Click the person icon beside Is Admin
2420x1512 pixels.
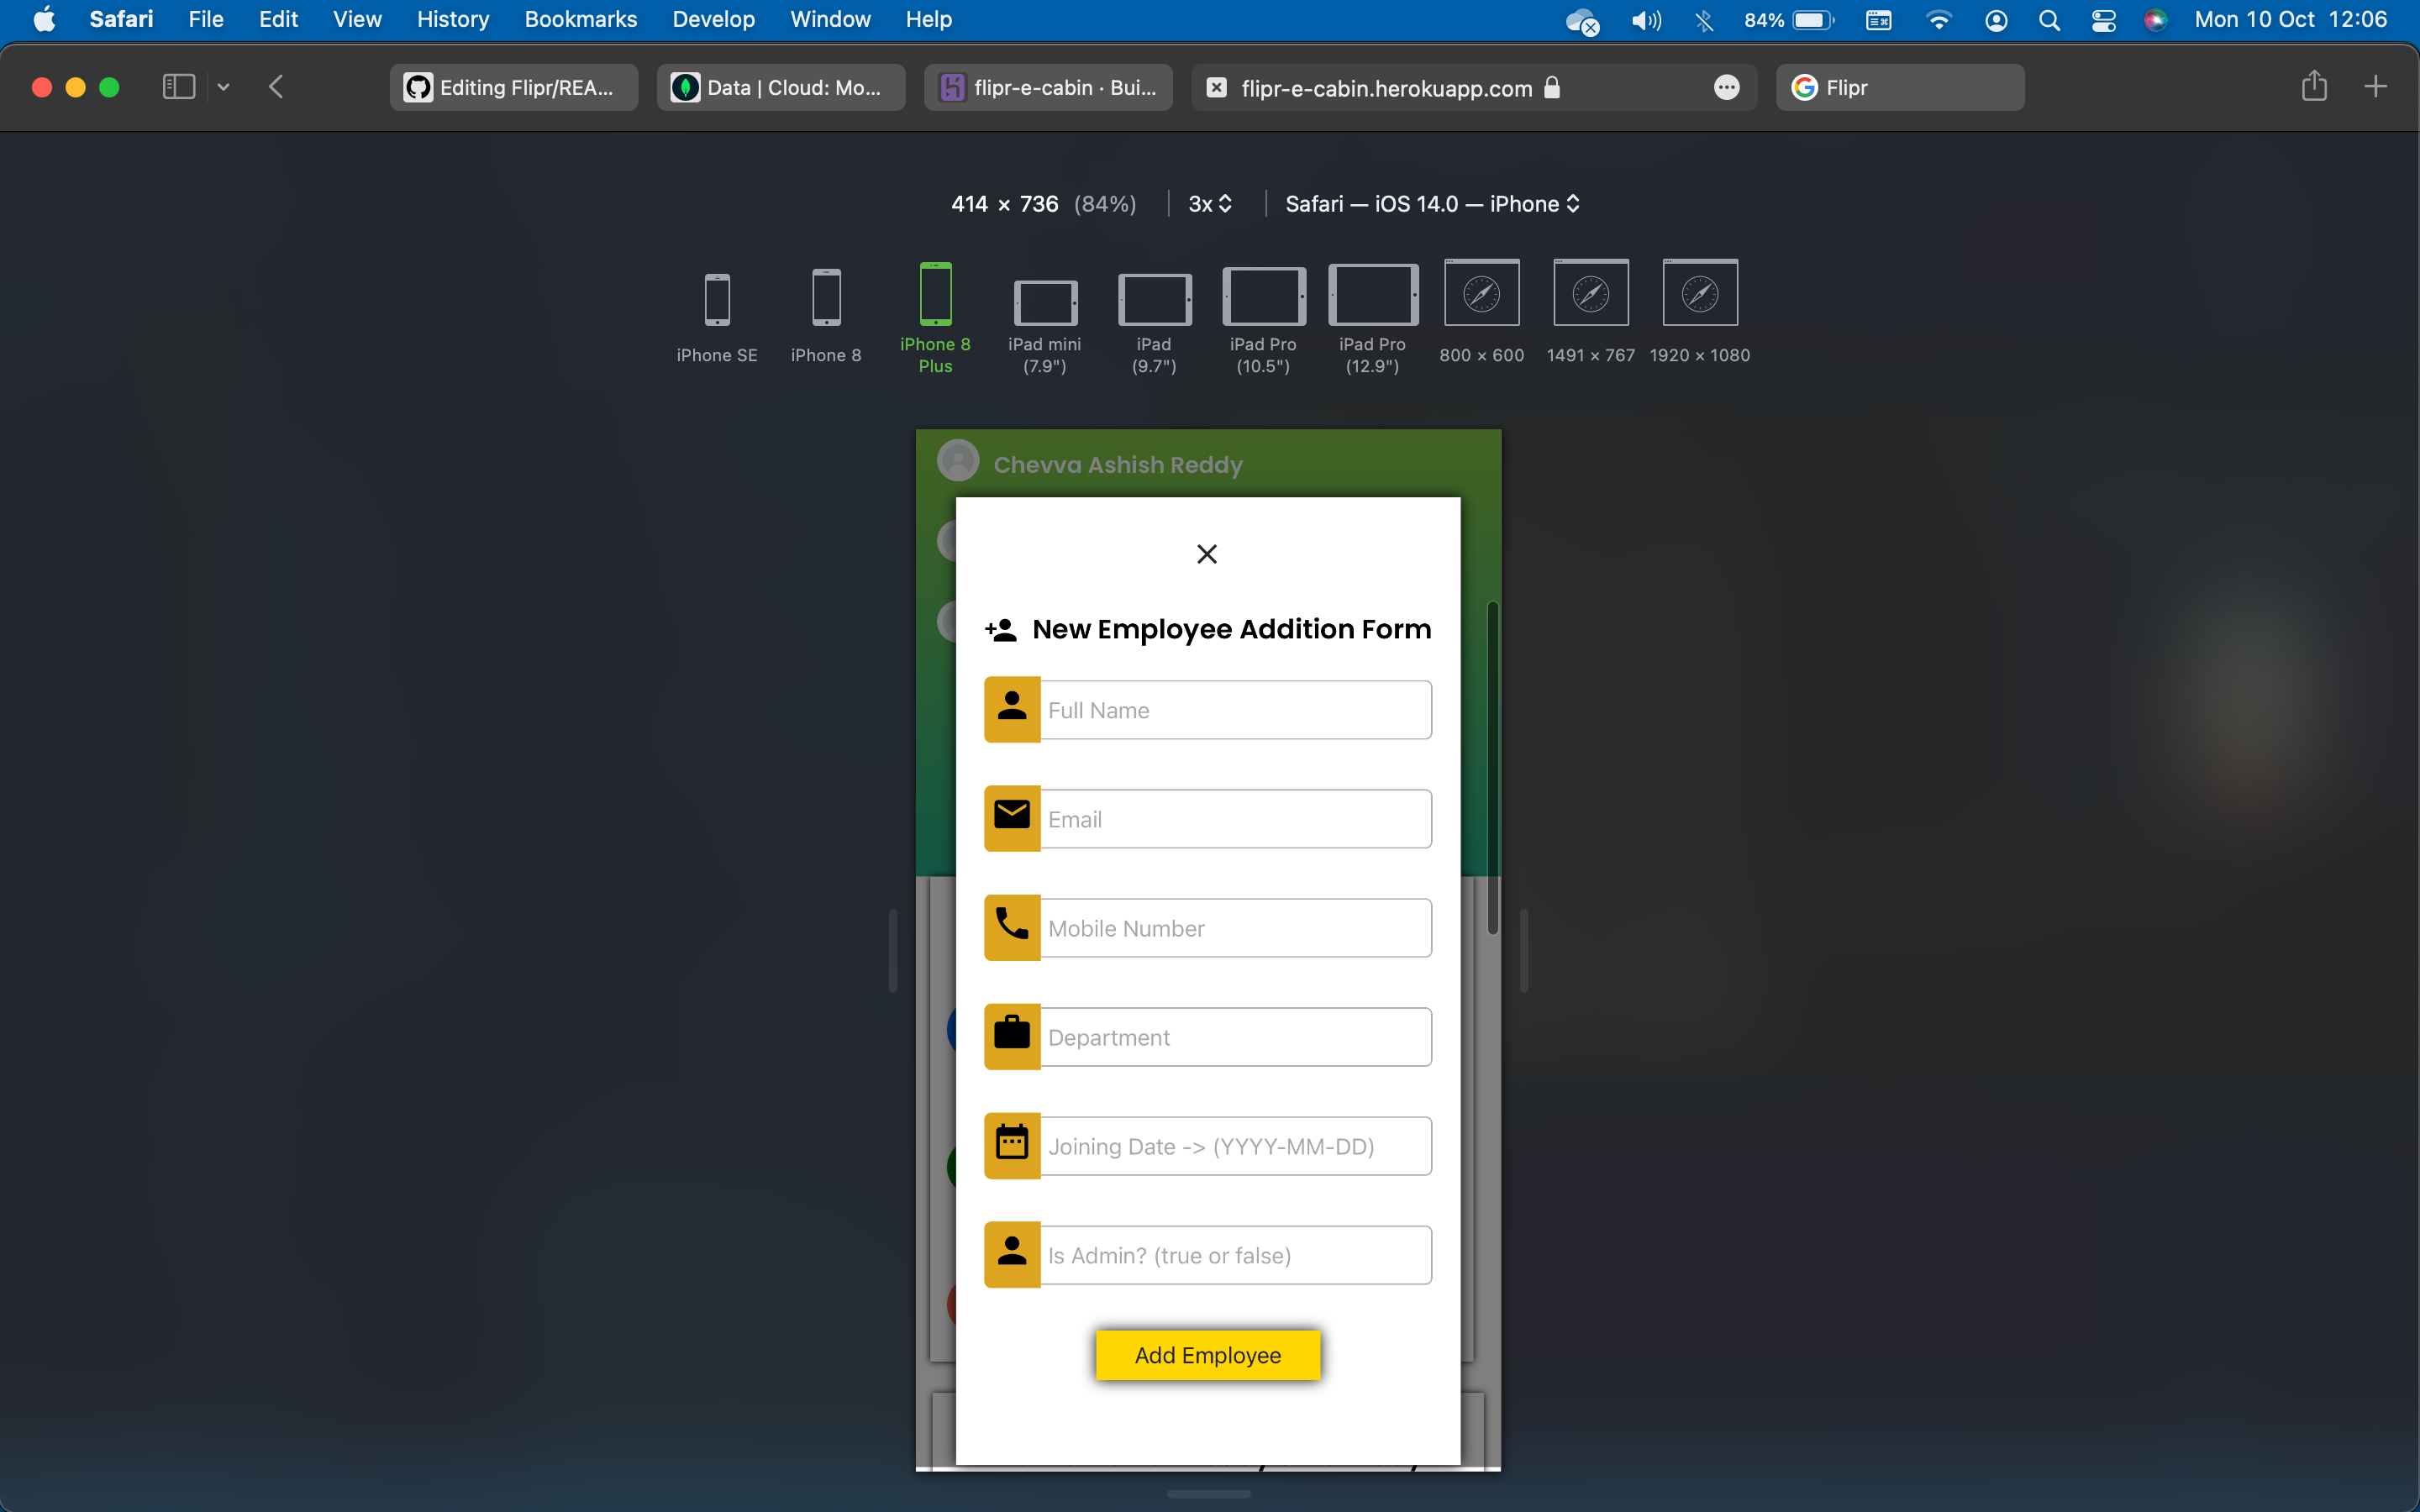tap(1012, 1254)
